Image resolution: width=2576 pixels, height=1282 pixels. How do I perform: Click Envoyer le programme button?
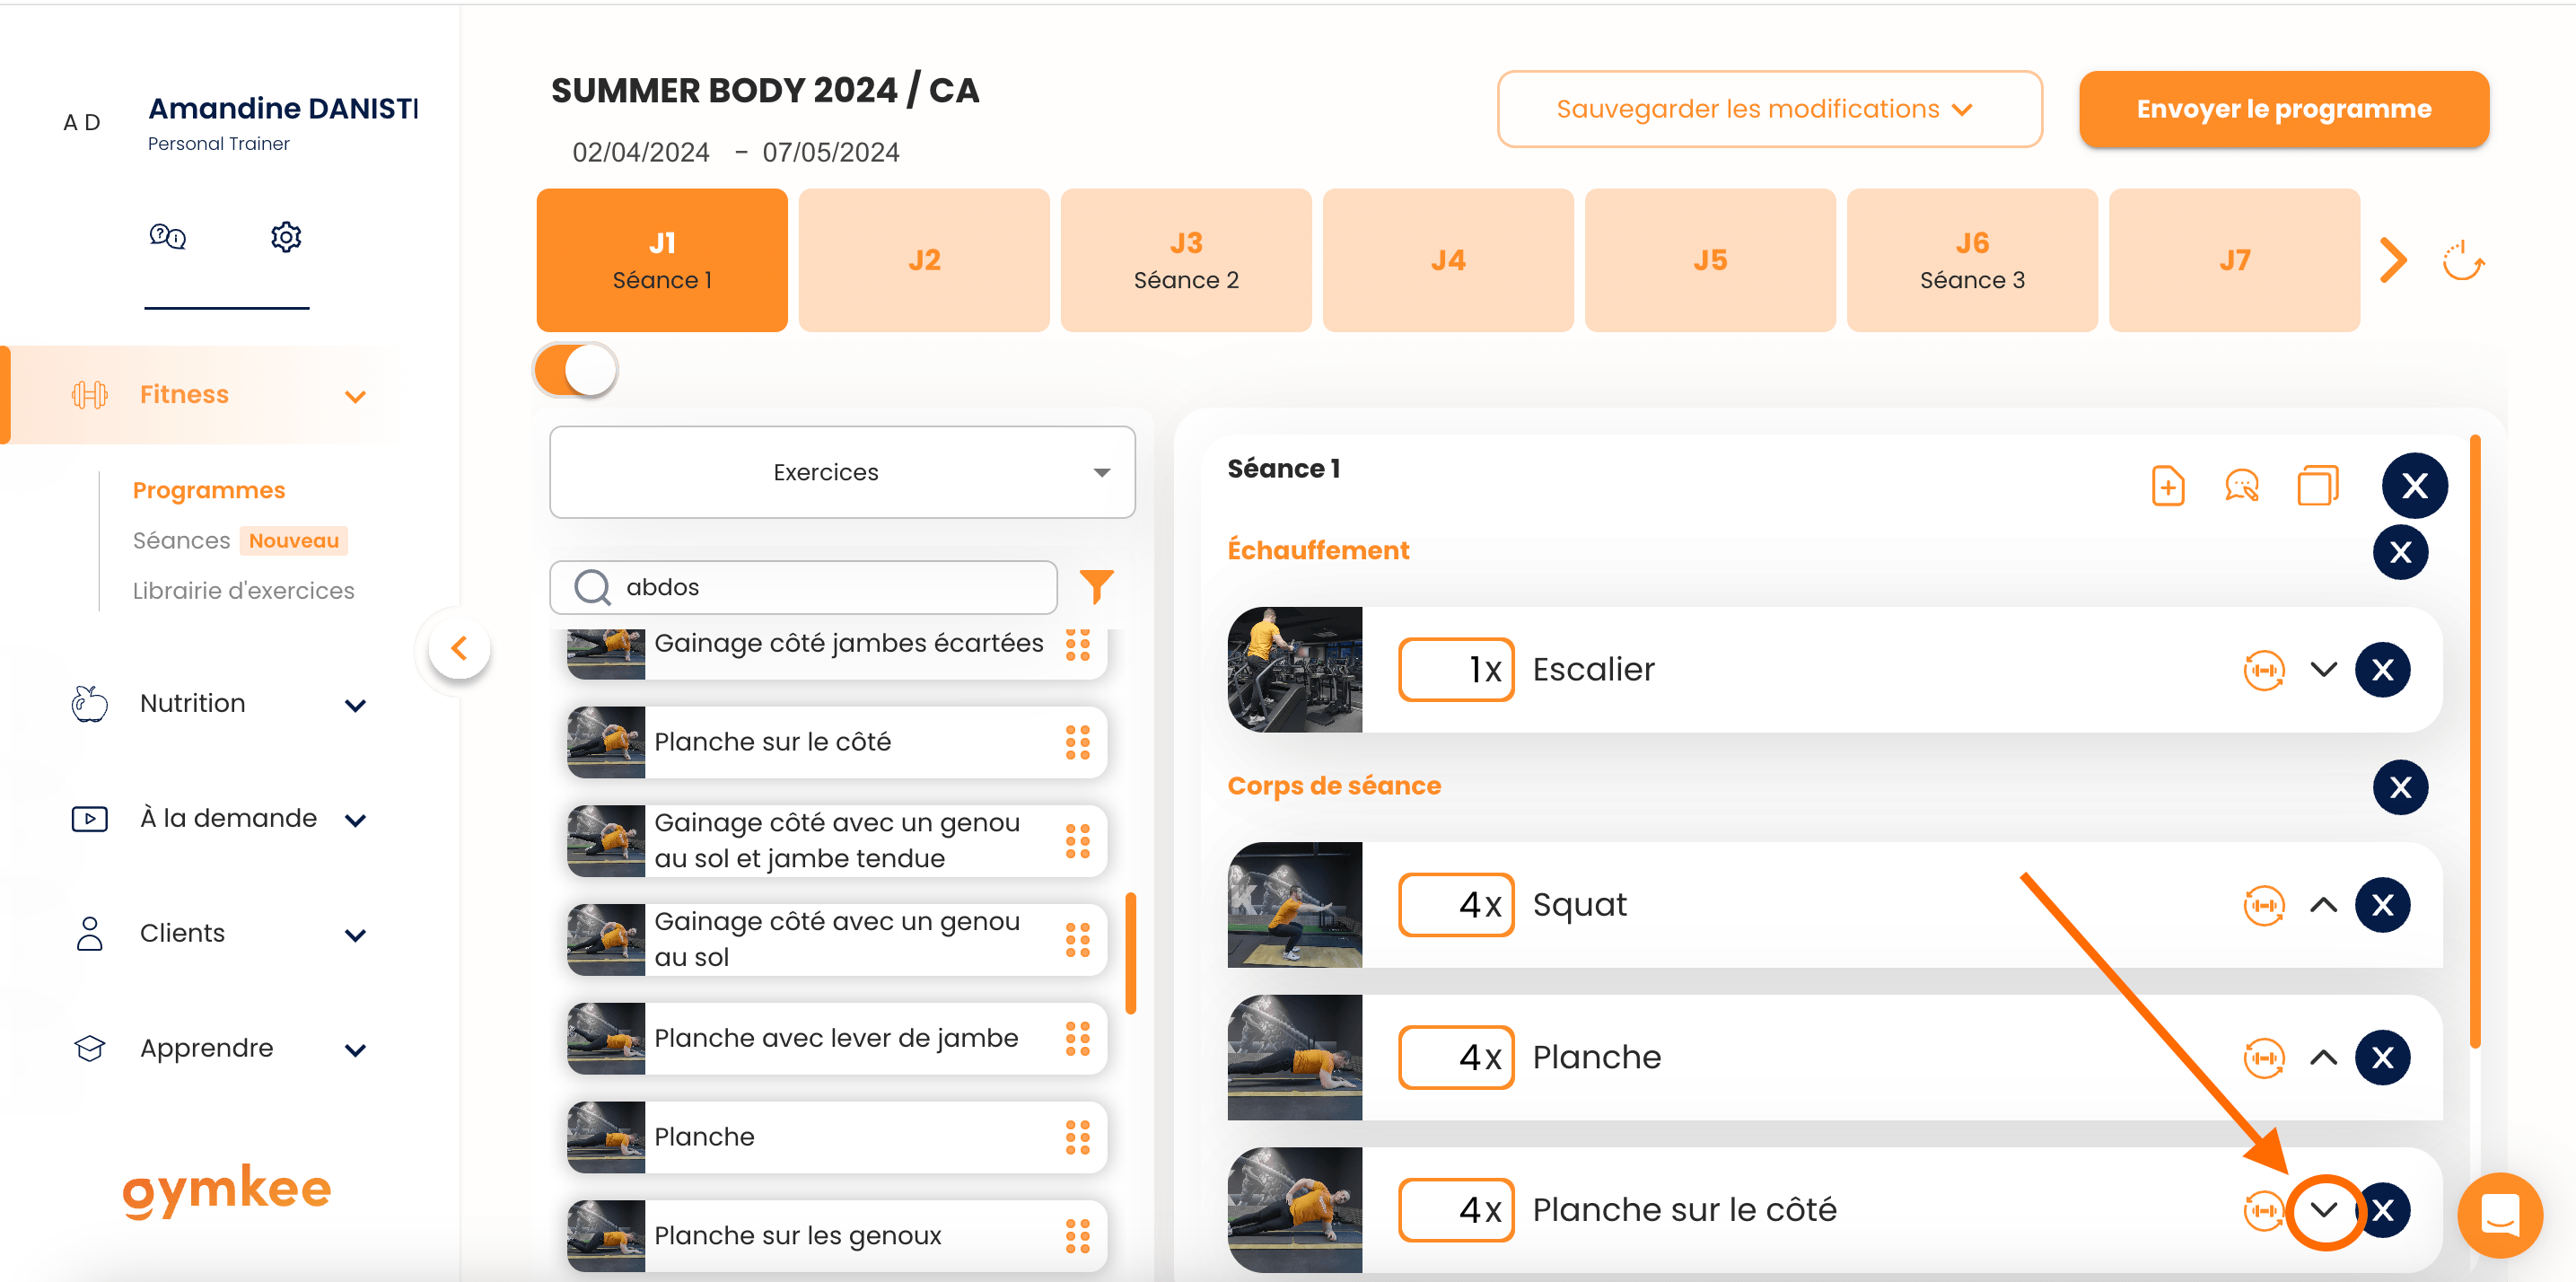pyautogui.click(x=2283, y=109)
